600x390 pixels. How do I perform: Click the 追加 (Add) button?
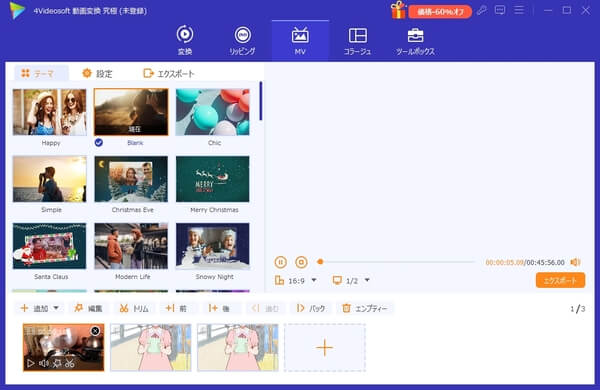(x=34, y=308)
